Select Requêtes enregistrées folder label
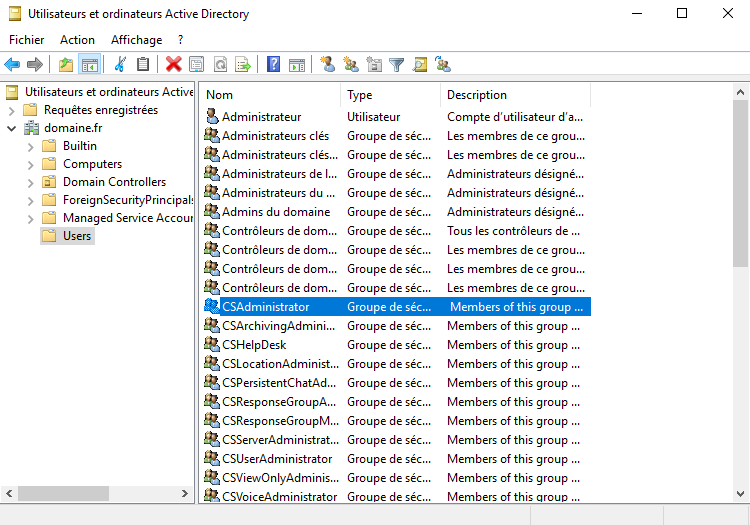The width and height of the screenshot is (750, 525). pos(101,110)
